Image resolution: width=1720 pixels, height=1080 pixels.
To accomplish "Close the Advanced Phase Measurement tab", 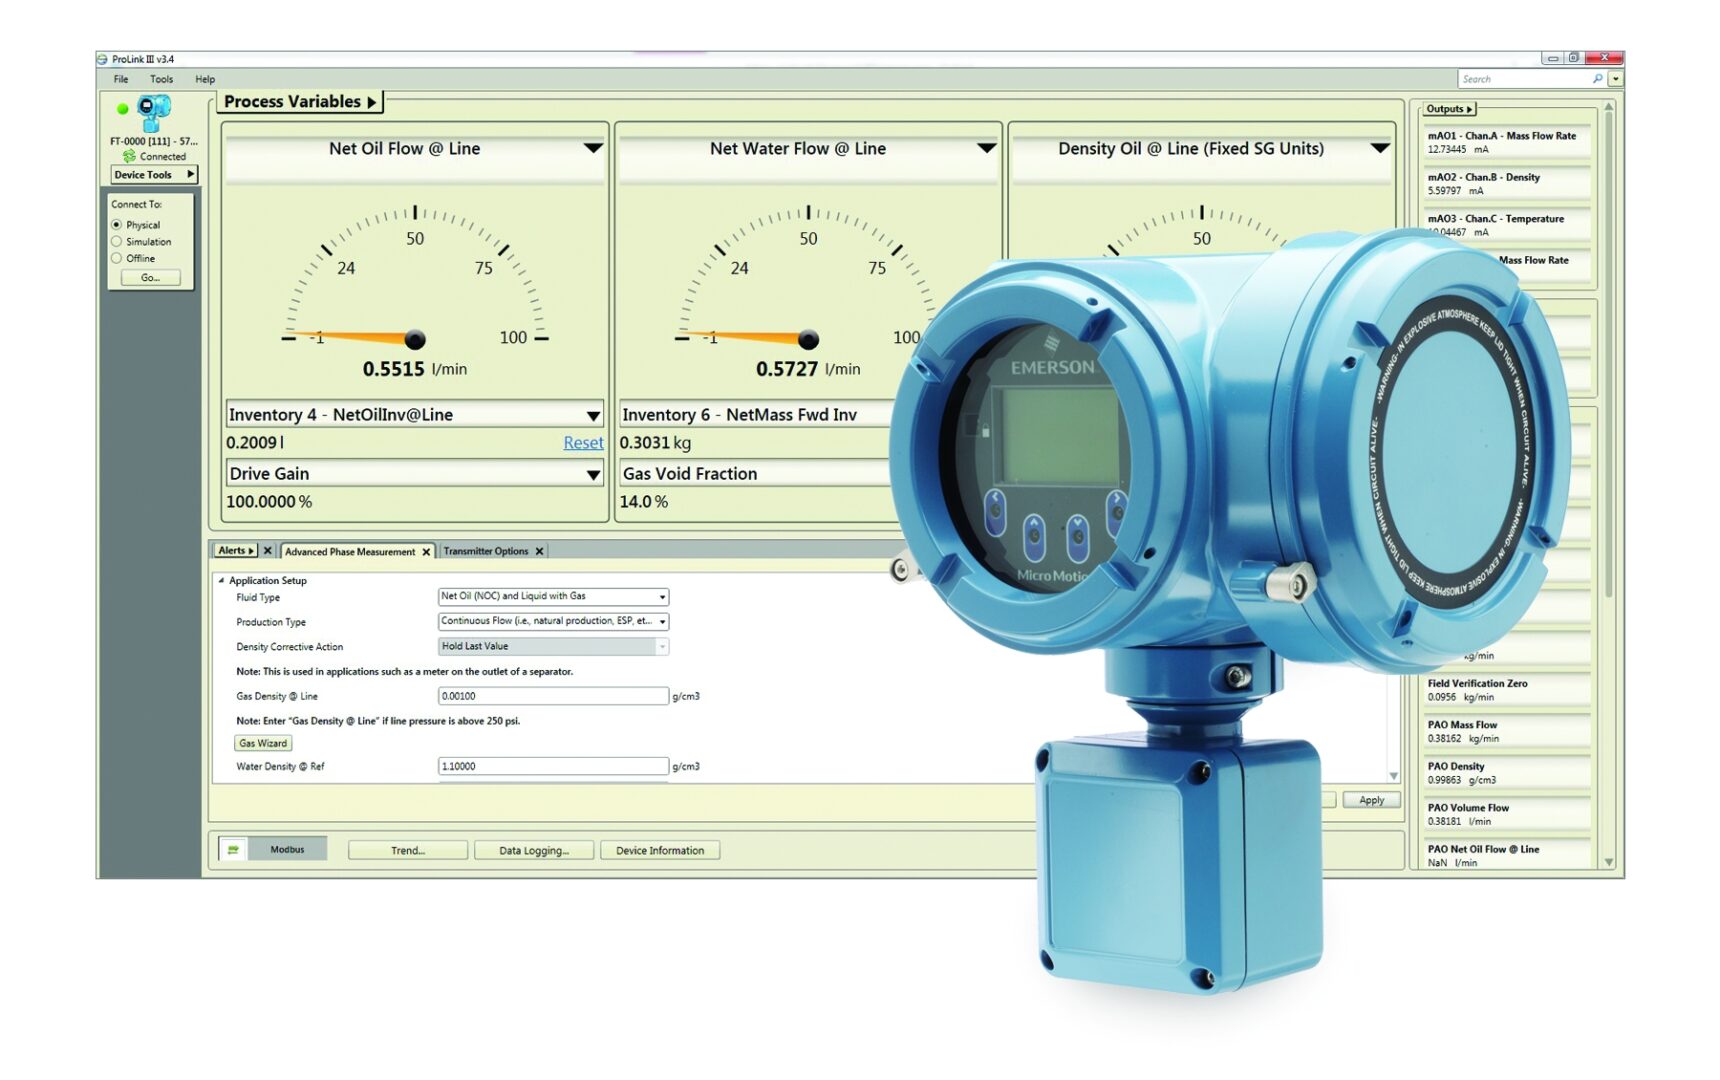I will [x=426, y=552].
